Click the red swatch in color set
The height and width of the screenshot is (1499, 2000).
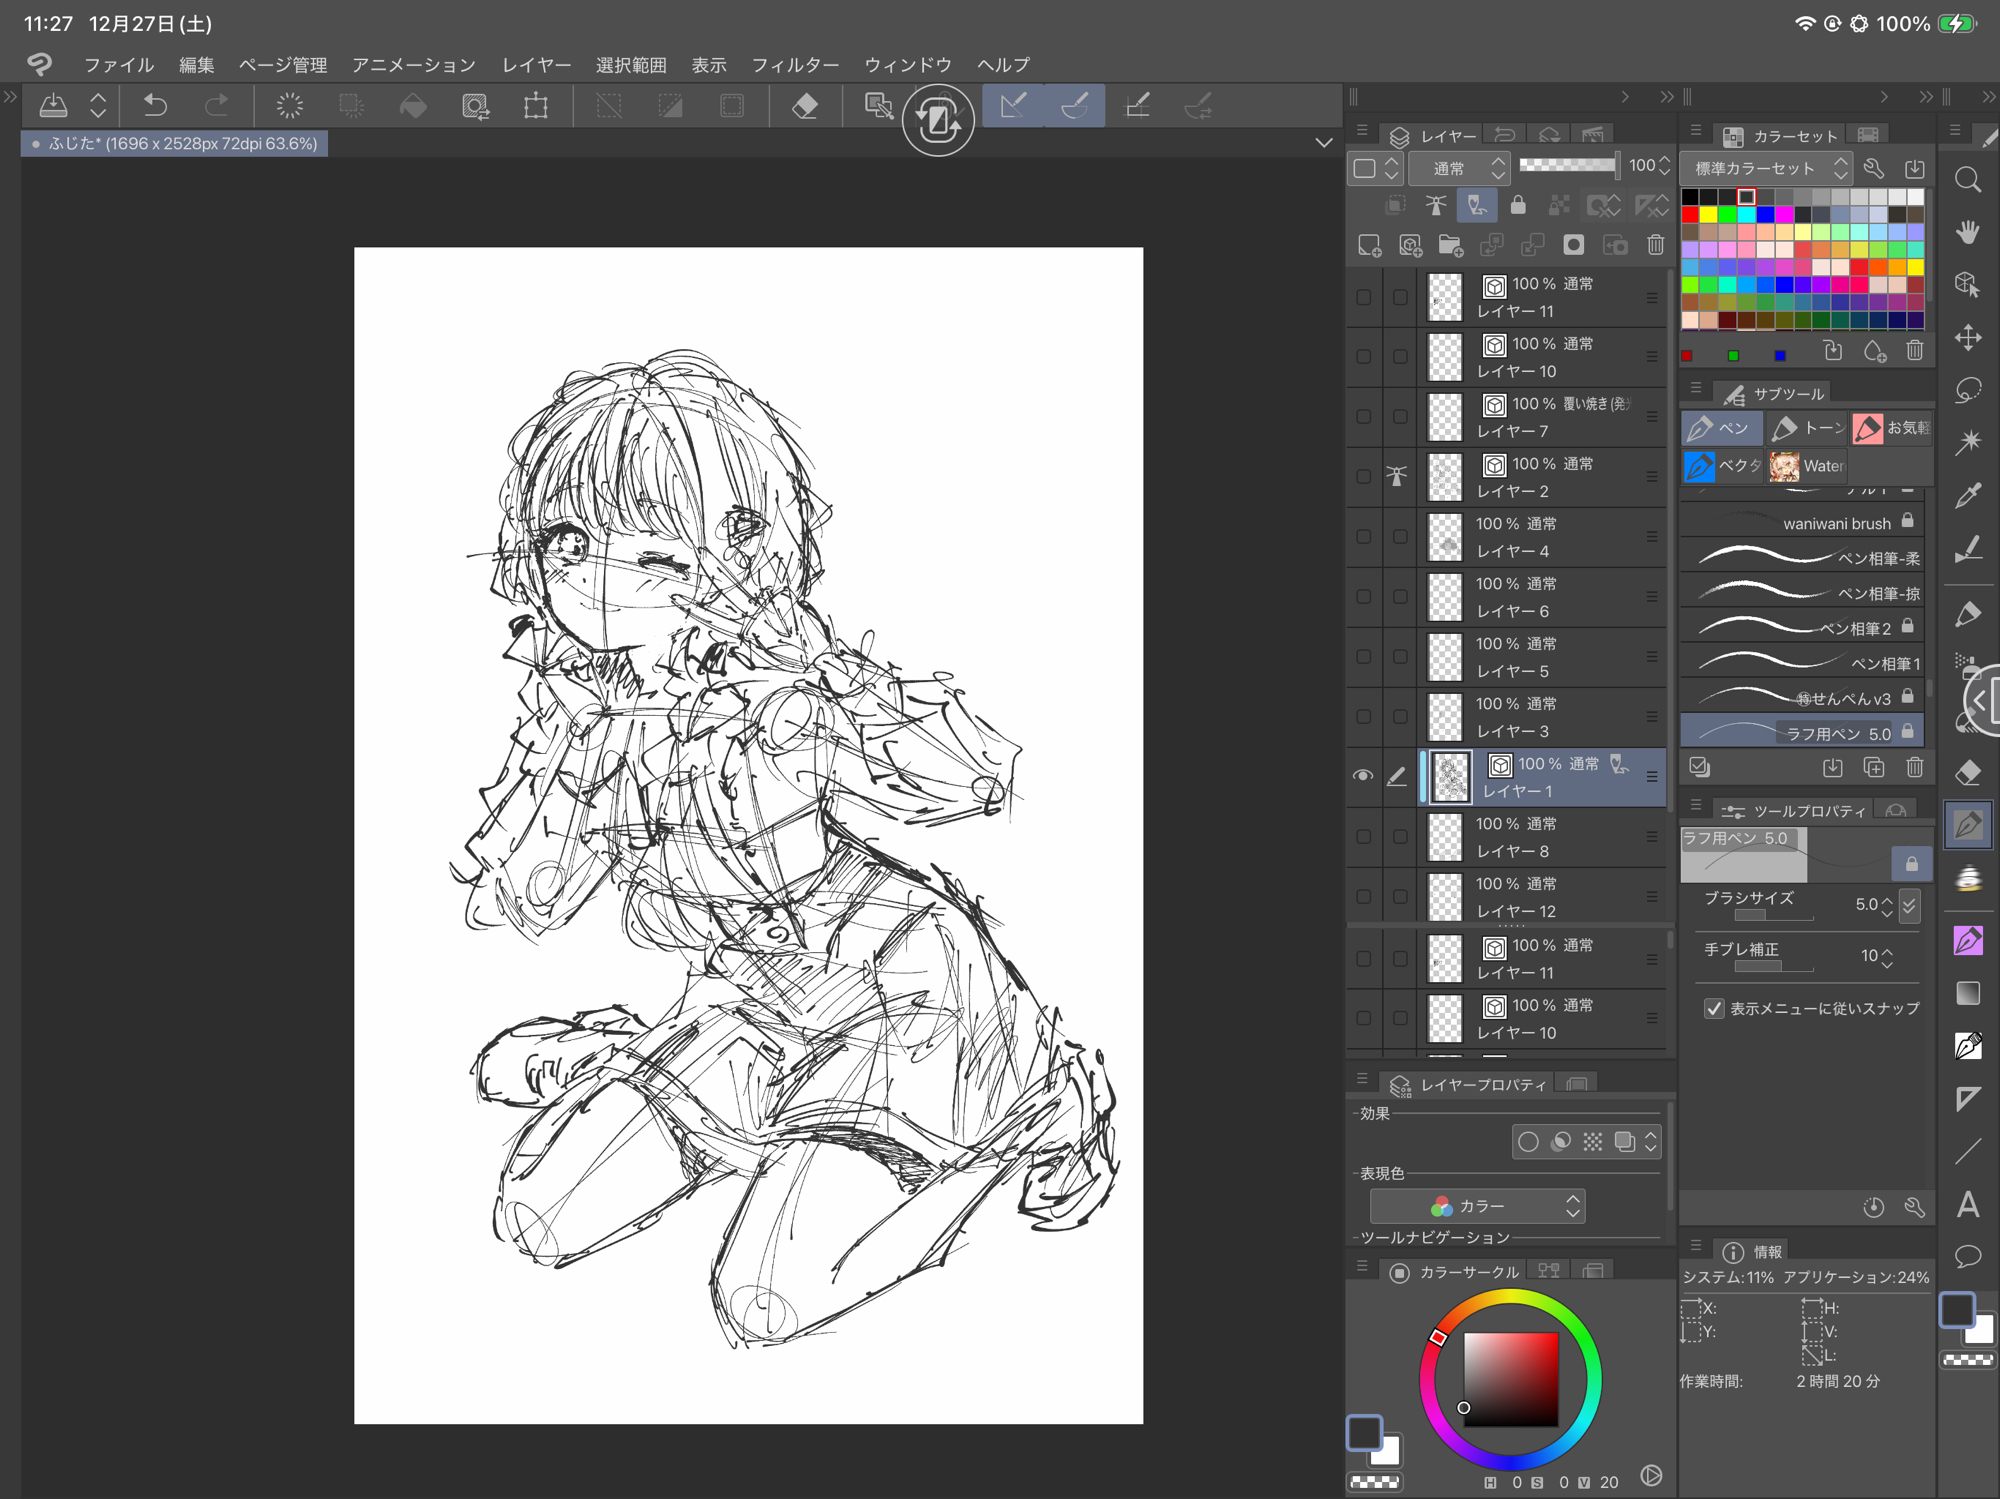[1690, 215]
